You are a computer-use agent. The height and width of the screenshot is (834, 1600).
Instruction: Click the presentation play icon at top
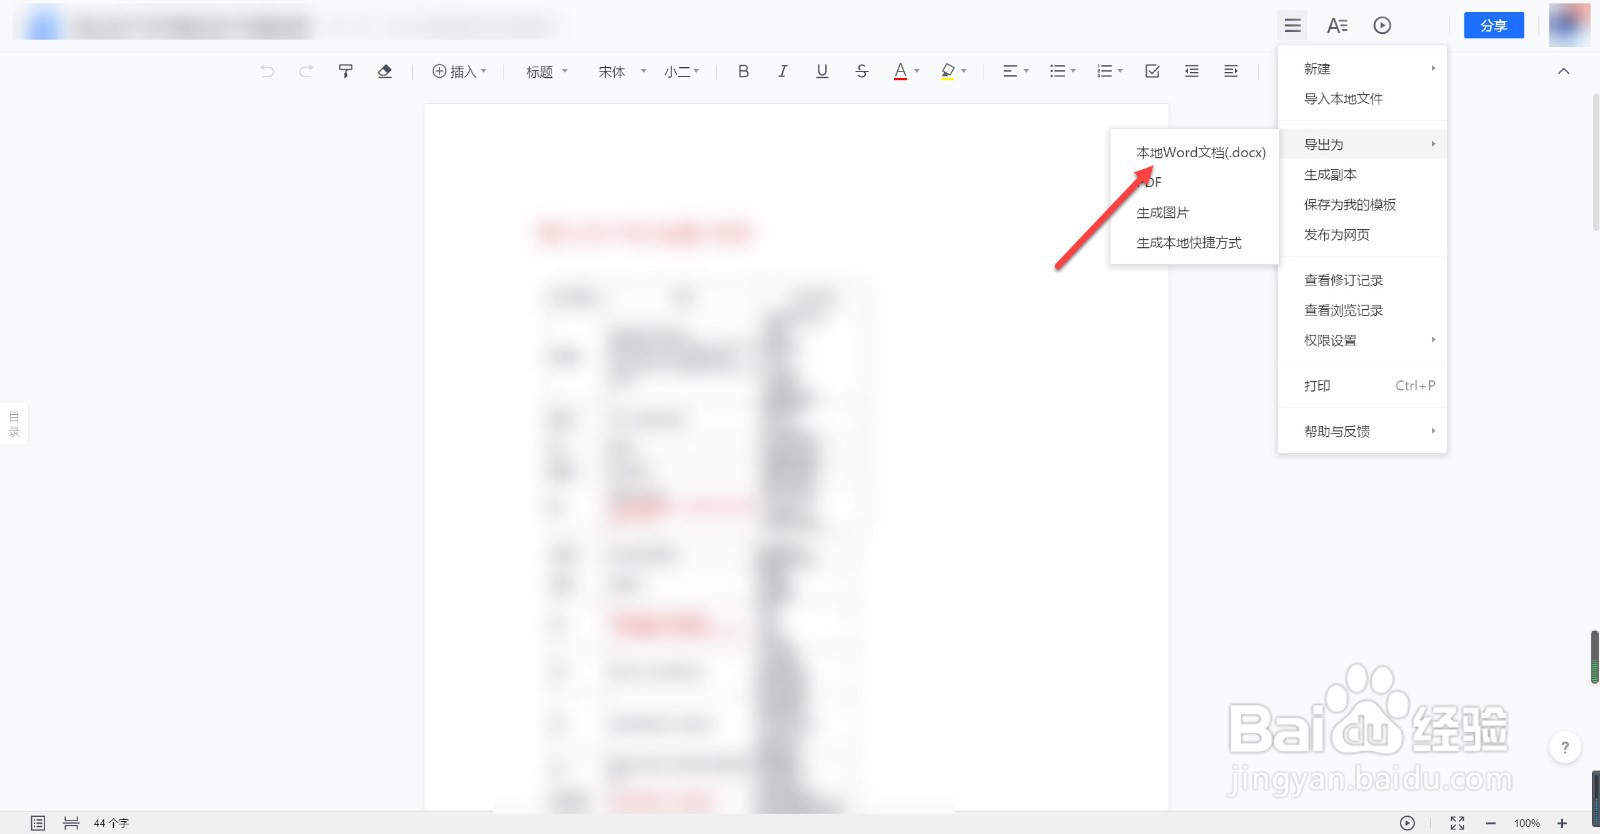pyautogui.click(x=1382, y=26)
